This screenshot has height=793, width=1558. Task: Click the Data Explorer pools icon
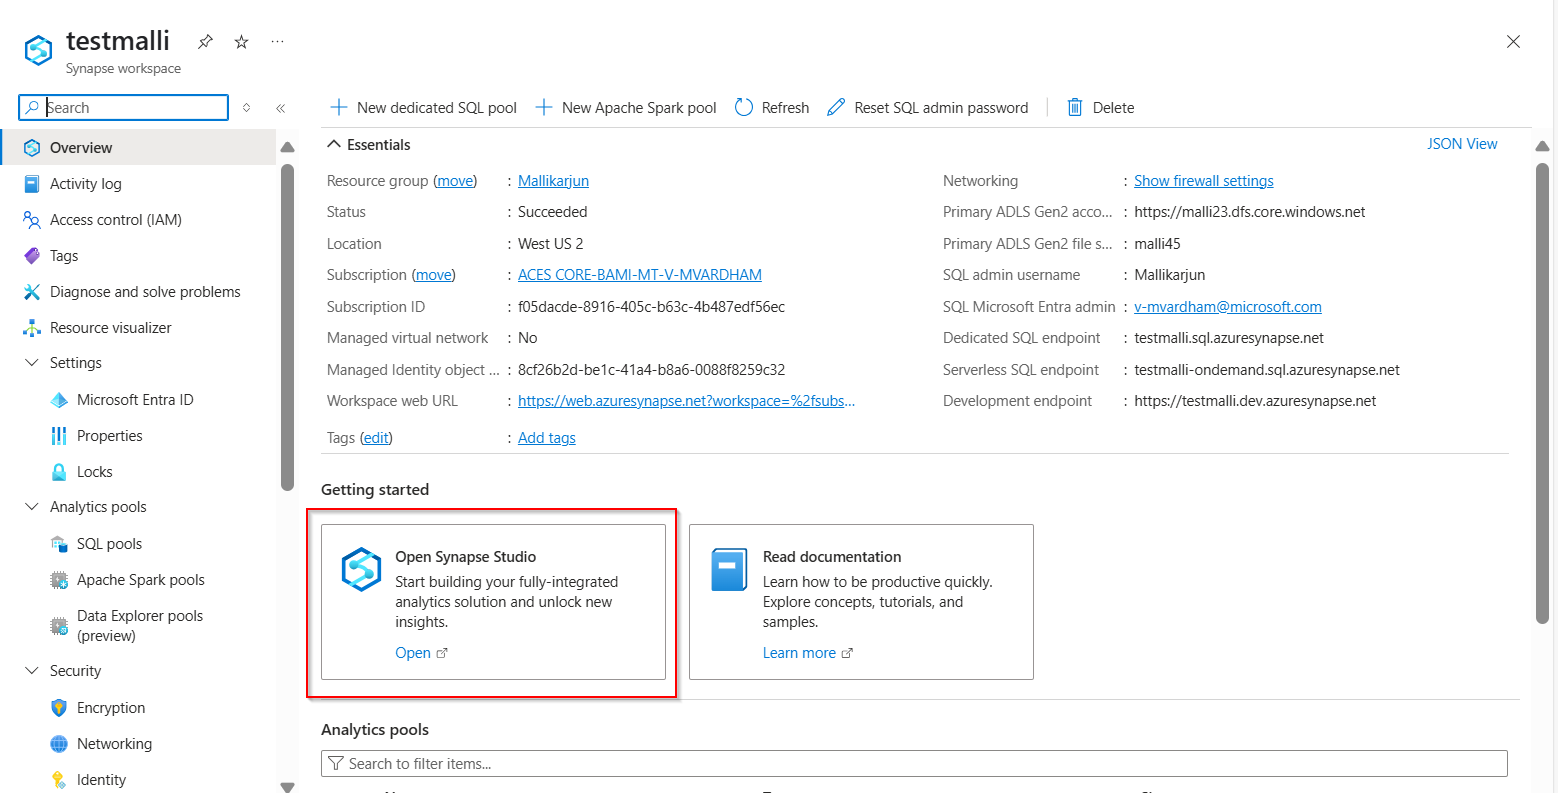pos(59,626)
